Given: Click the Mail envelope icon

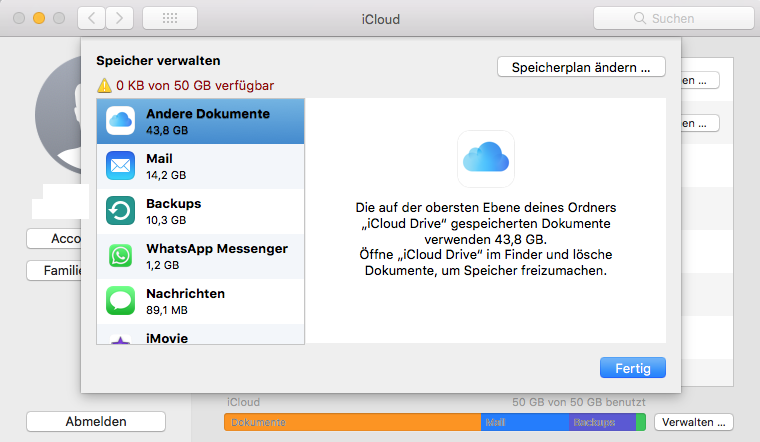Looking at the screenshot, I should [121, 166].
